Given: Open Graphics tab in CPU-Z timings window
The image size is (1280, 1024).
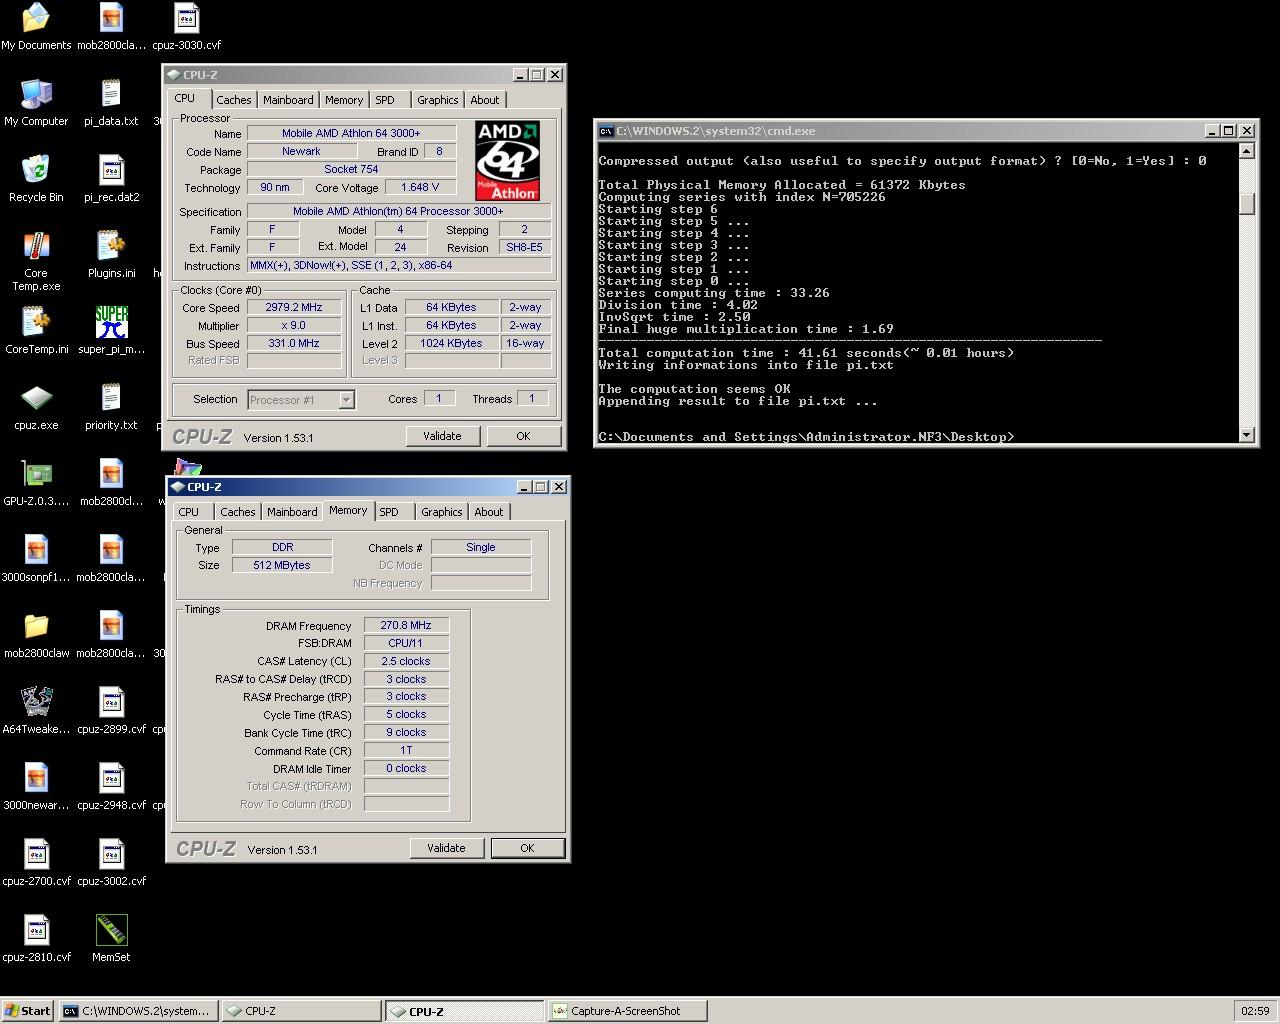Looking at the screenshot, I should [x=442, y=512].
